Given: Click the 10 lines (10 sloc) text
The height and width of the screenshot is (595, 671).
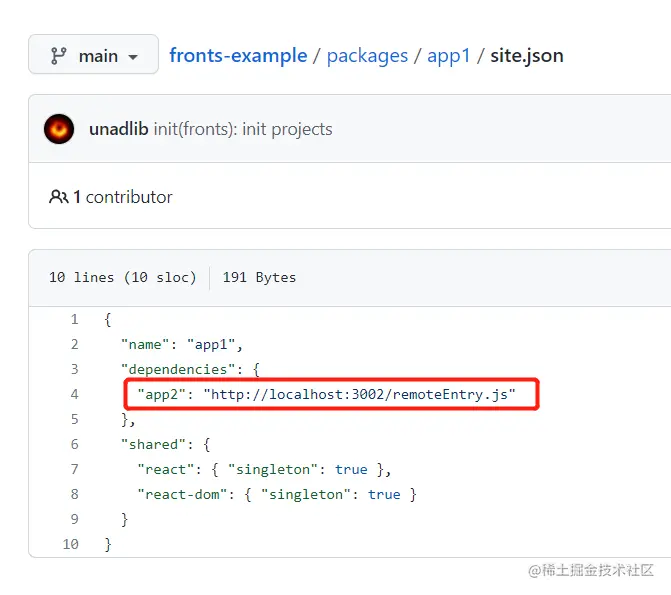Looking at the screenshot, I should (122, 277).
